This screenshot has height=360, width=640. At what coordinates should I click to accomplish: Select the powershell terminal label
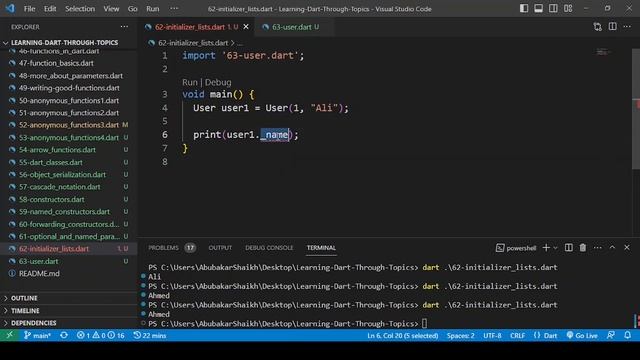point(516,248)
